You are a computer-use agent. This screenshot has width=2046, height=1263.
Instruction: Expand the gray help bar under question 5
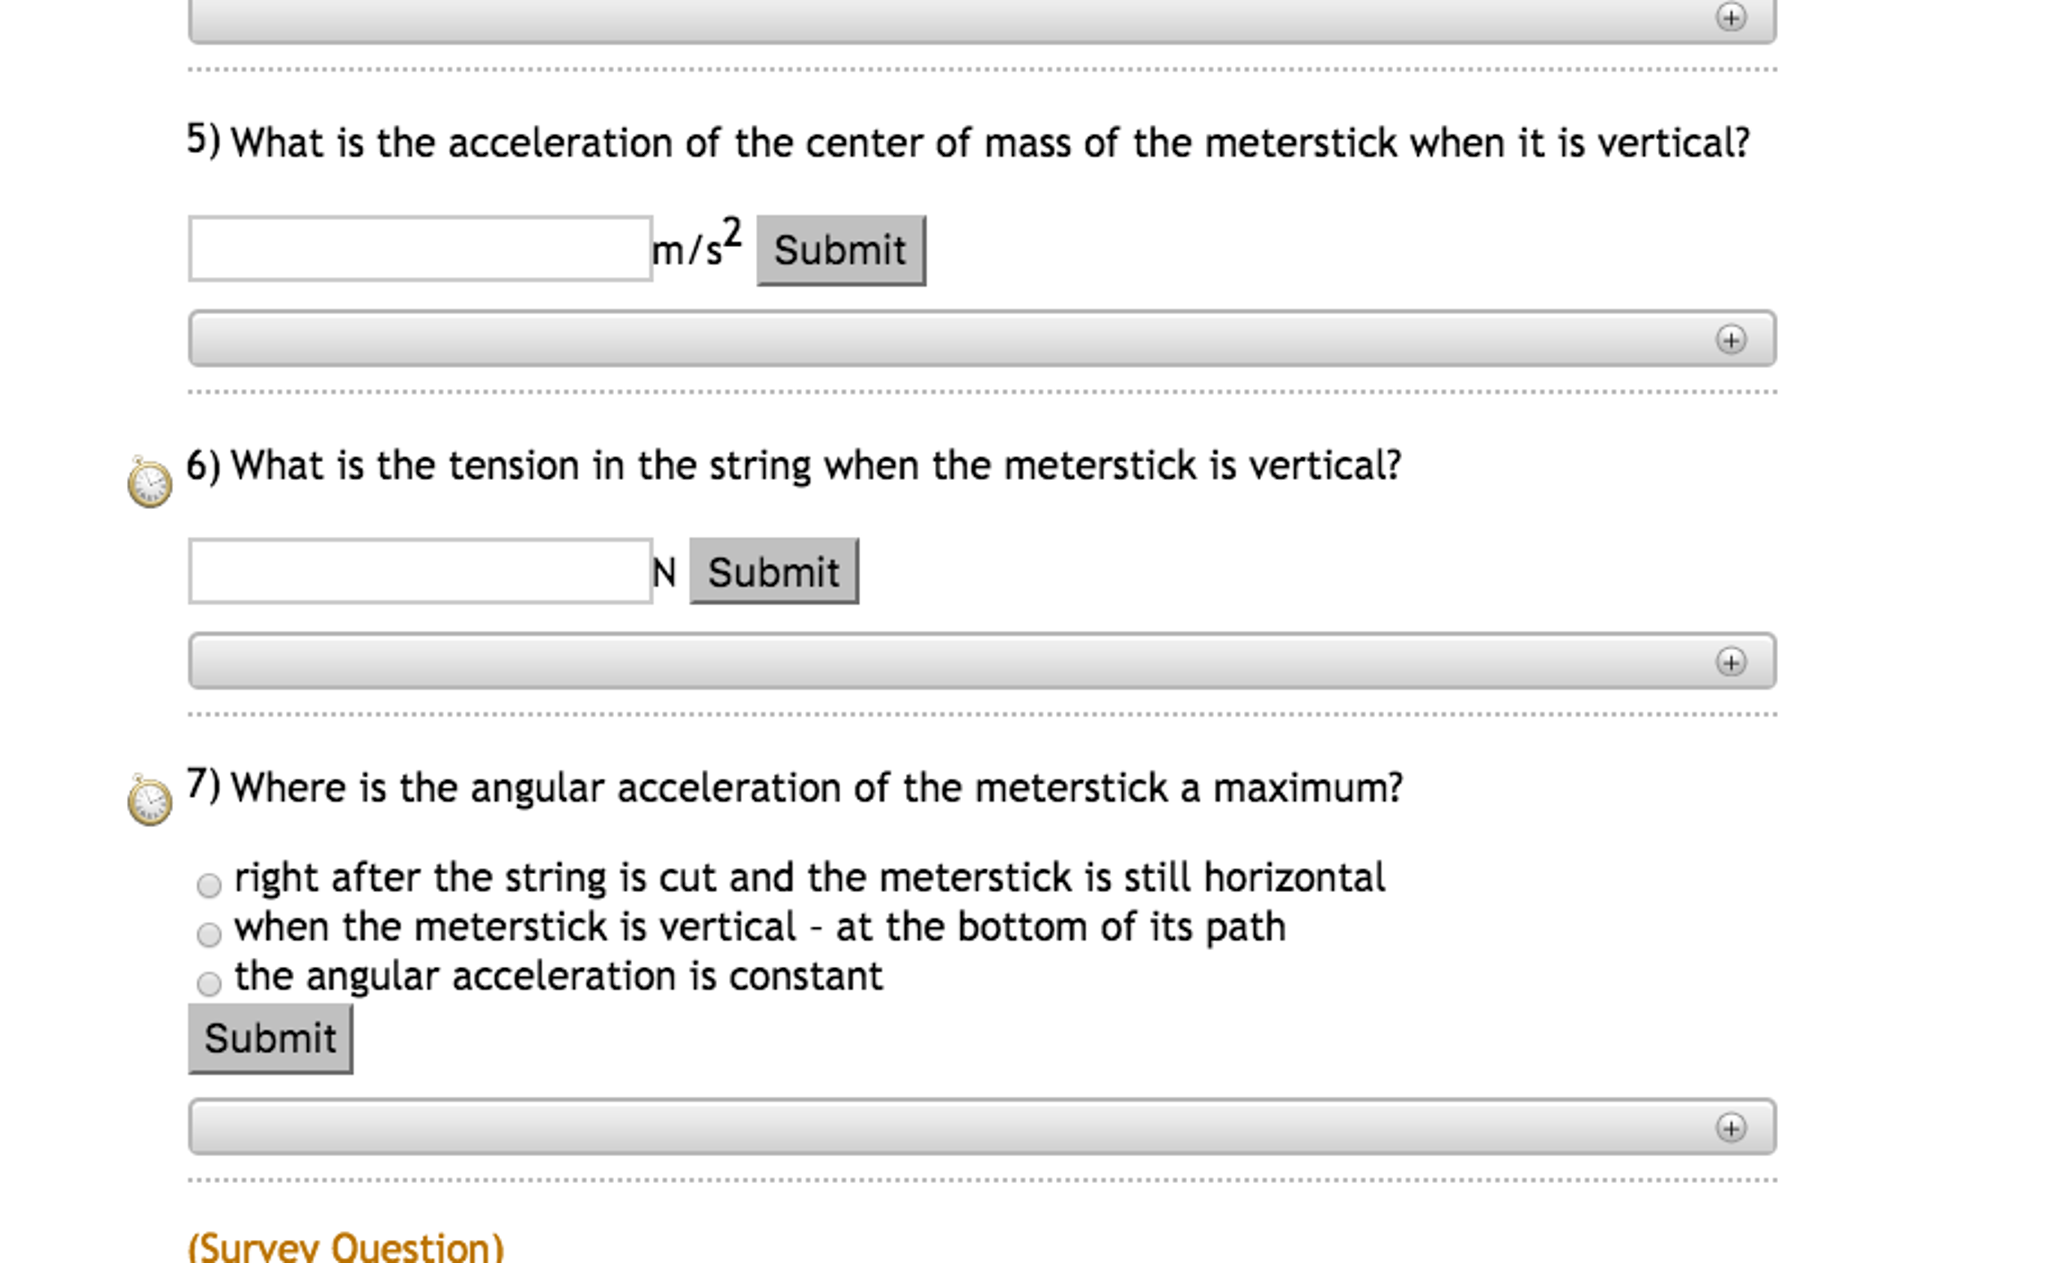pyautogui.click(x=980, y=339)
